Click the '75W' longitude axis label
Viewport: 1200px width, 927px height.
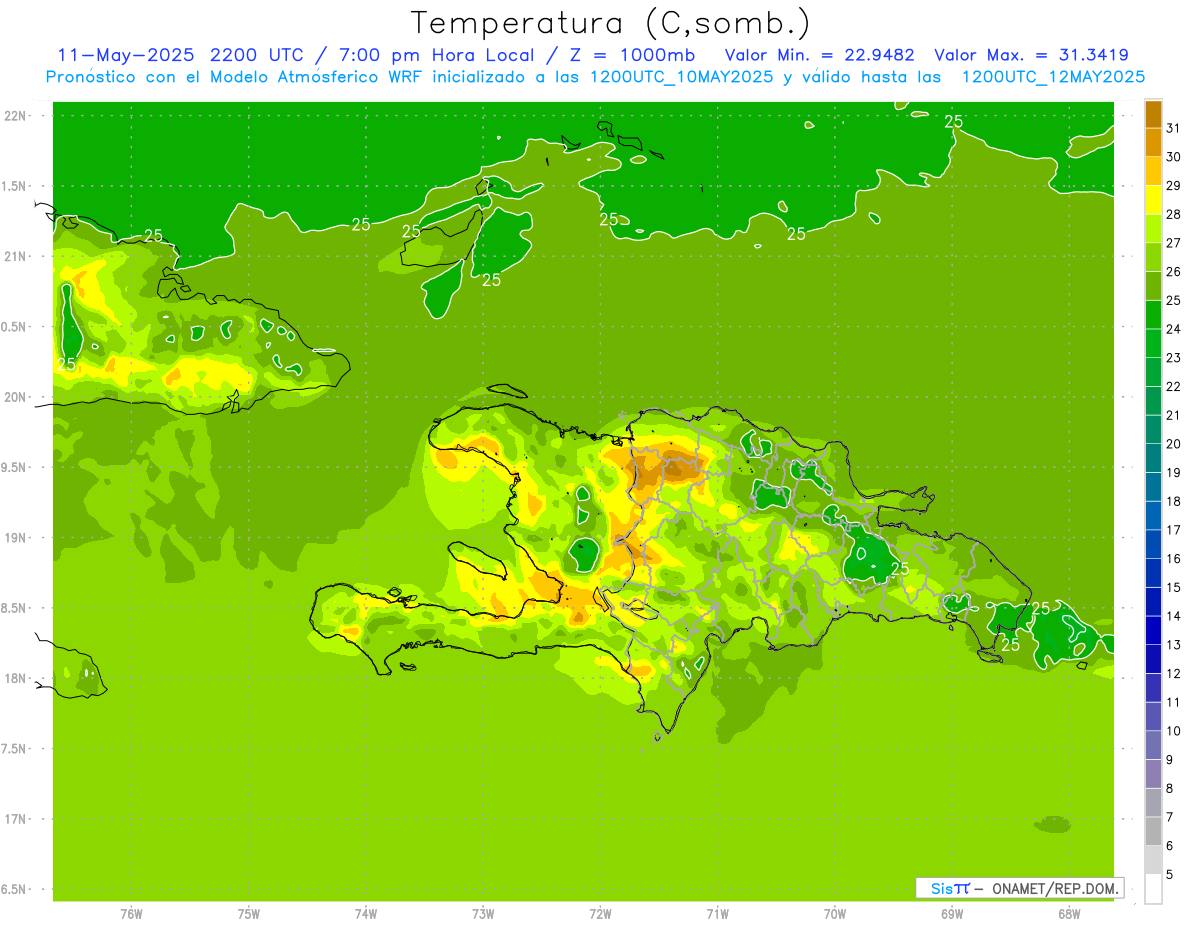click(249, 913)
